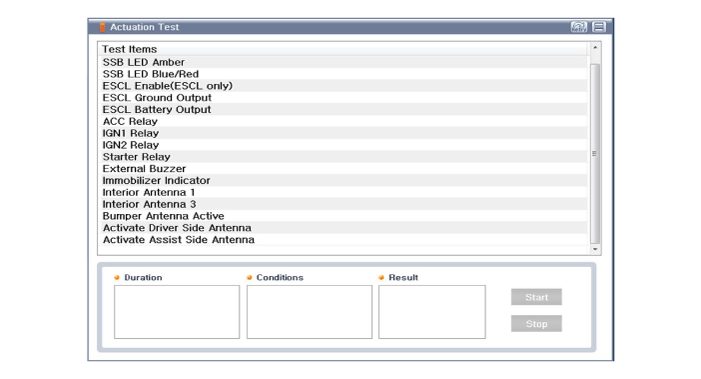Click inside the Conditions box
This screenshot has width=701, height=379.
[309, 312]
